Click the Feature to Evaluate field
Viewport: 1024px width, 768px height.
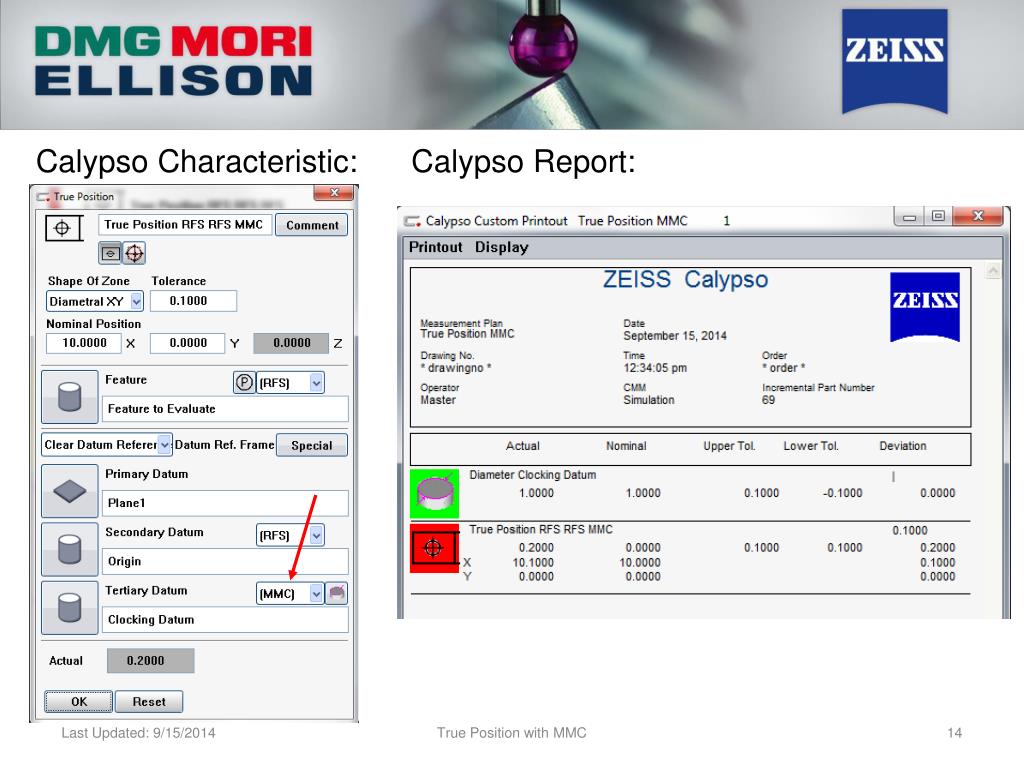coord(225,409)
